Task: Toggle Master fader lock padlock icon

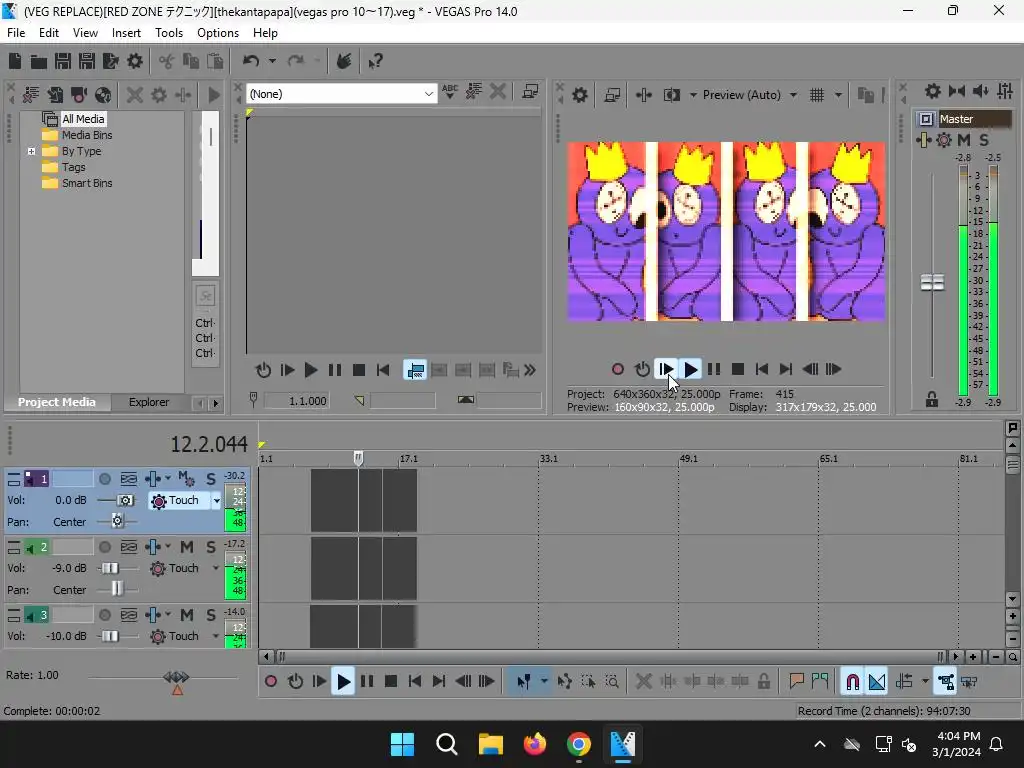Action: (x=932, y=399)
